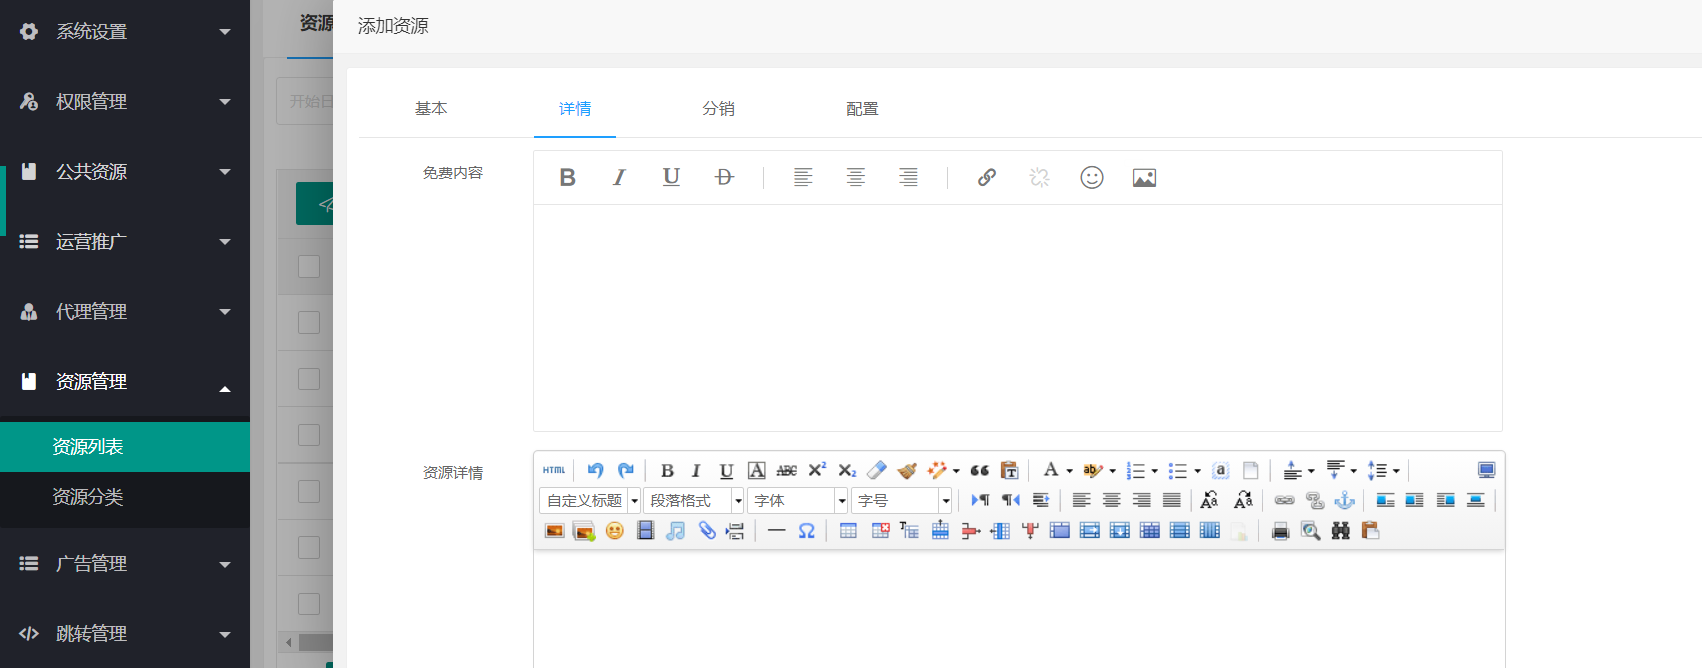The image size is (1702, 668).
Task: Insert an anchor with anchor icon
Action: point(1345,500)
